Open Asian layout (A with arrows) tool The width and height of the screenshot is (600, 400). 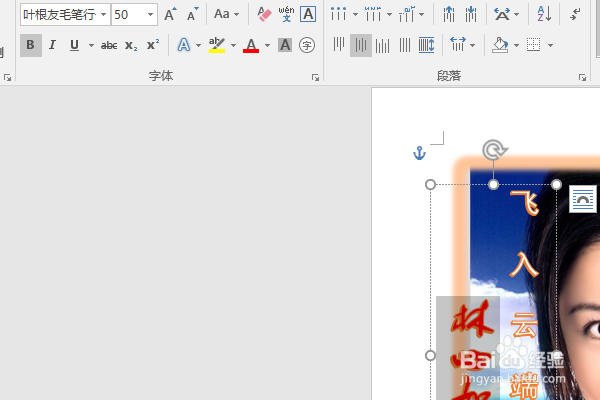502,14
